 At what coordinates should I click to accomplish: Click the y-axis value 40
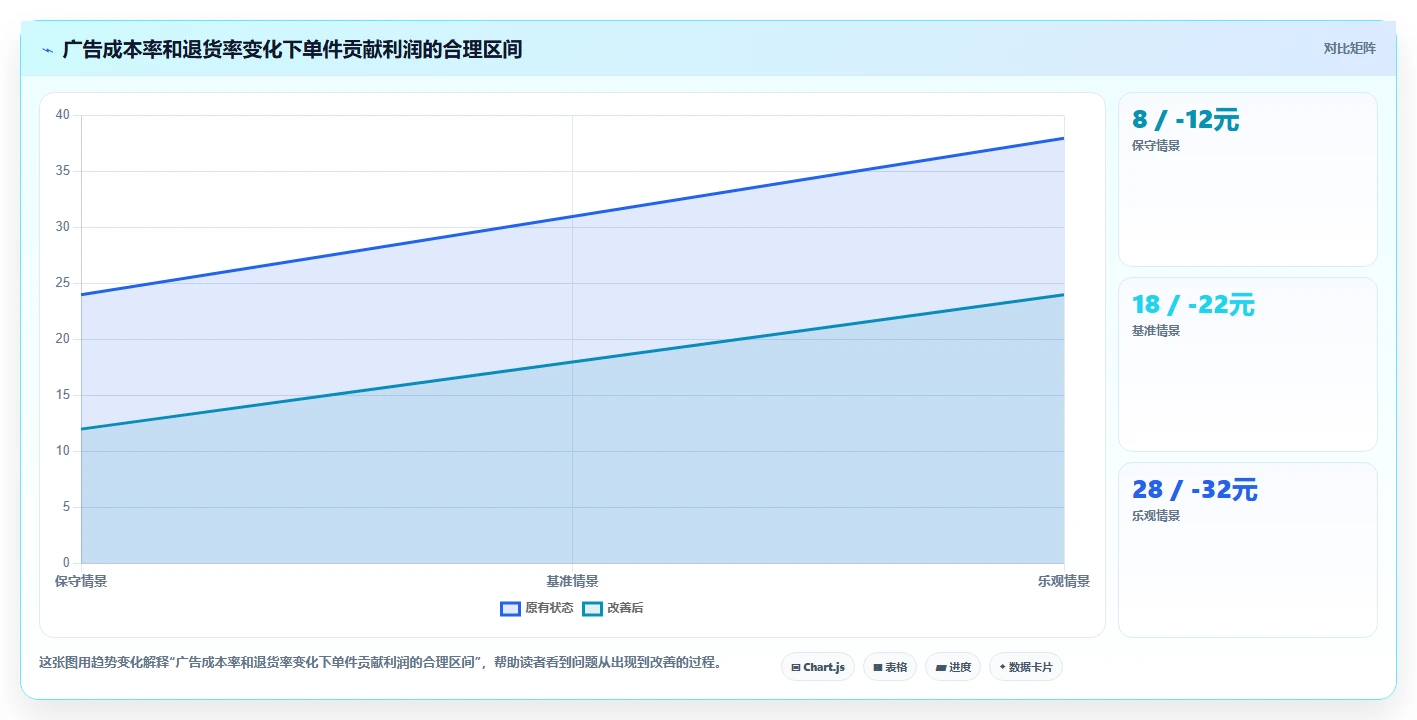[x=63, y=115]
